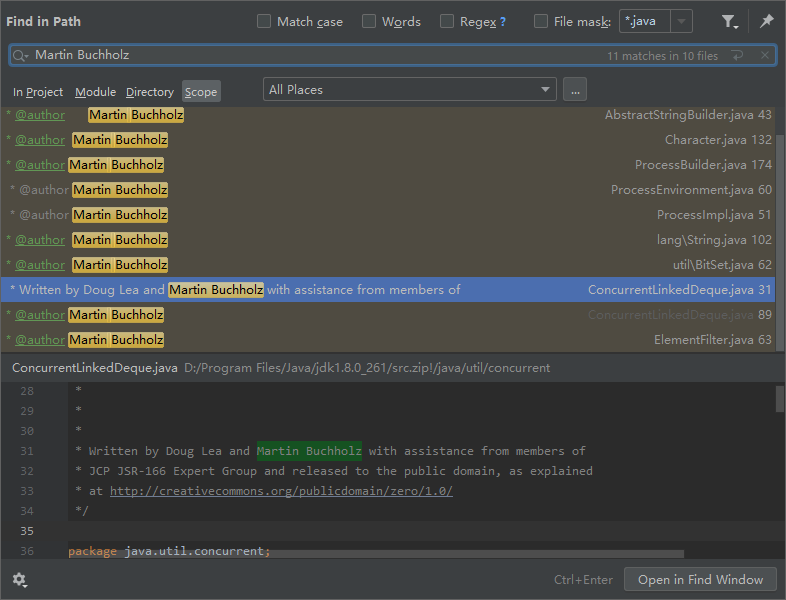The height and width of the screenshot is (600, 786).
Task: Select AbstractStringBuilder.java 43 result
Action: coord(388,115)
